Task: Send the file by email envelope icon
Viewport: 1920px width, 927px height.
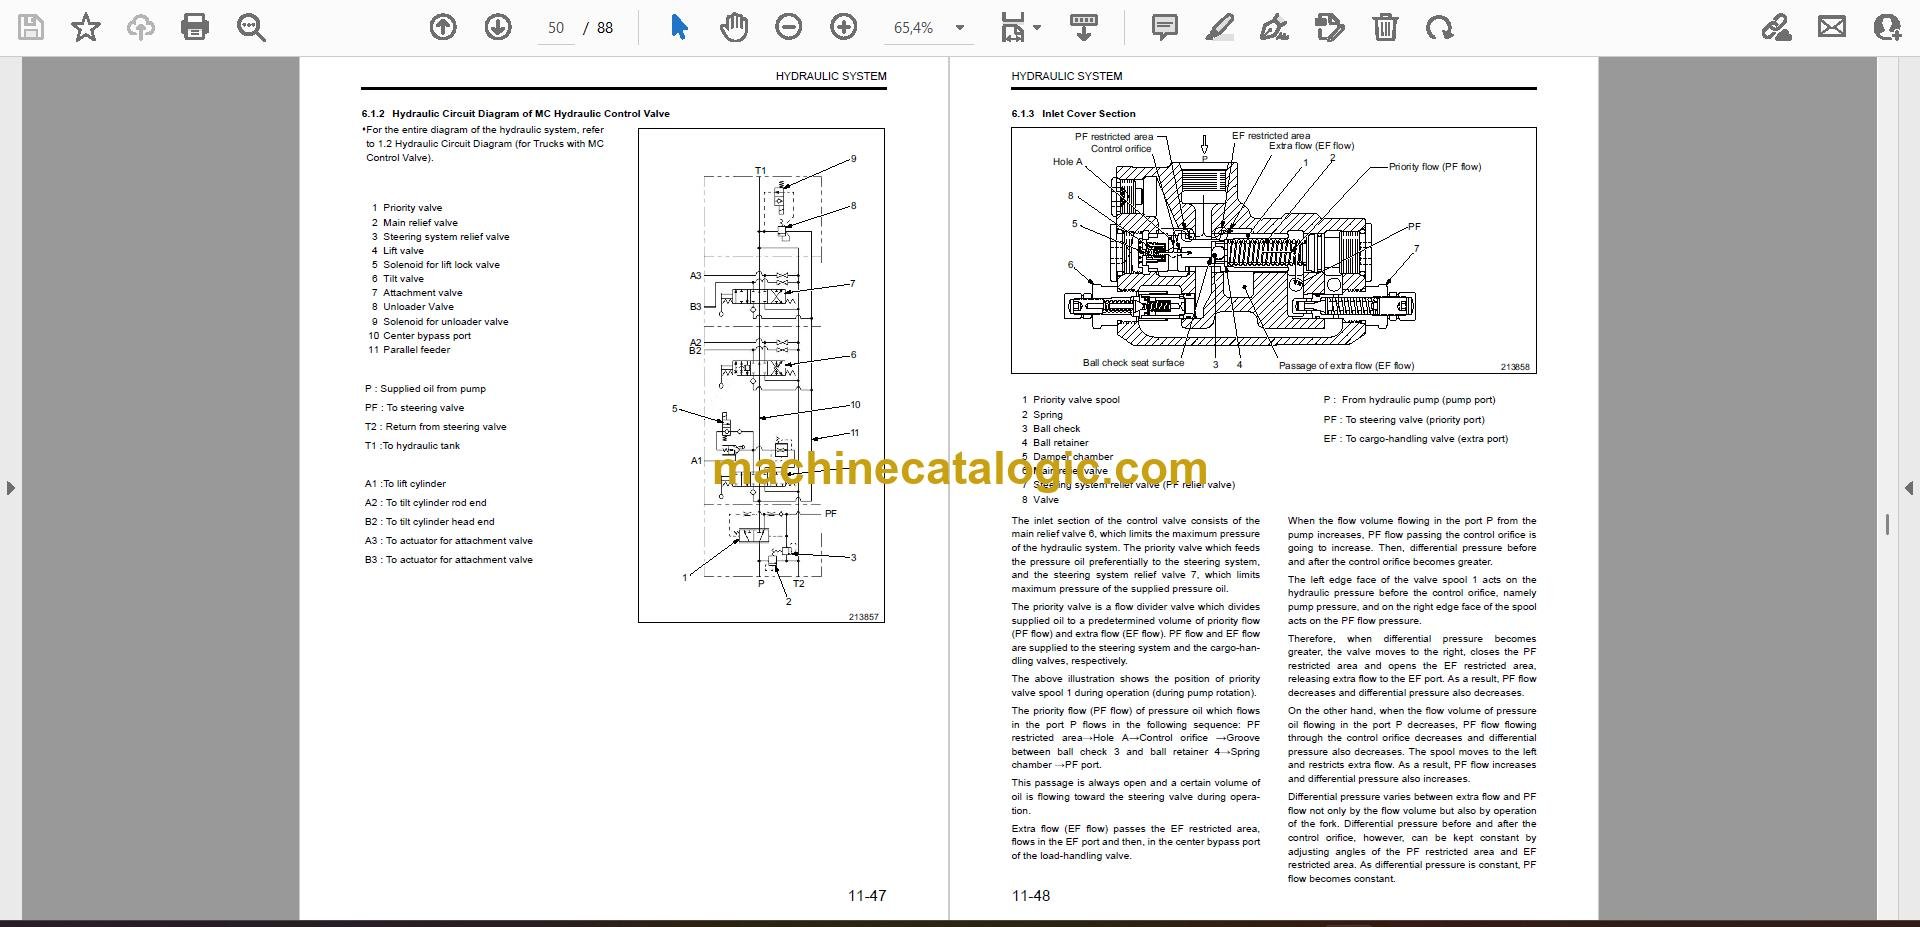Action: tap(1832, 27)
